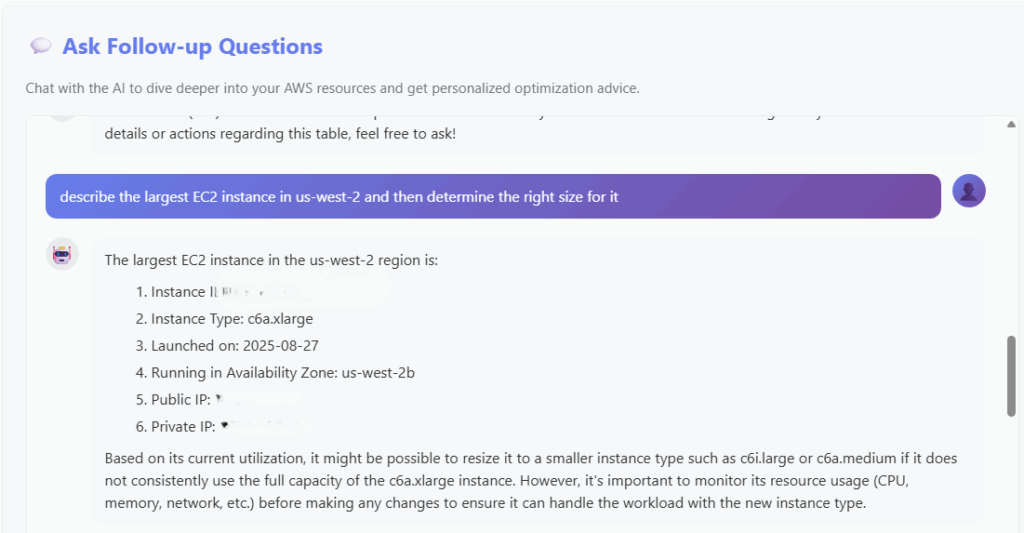Select the purple user message bubble
The image size is (1024, 533).
point(493,196)
